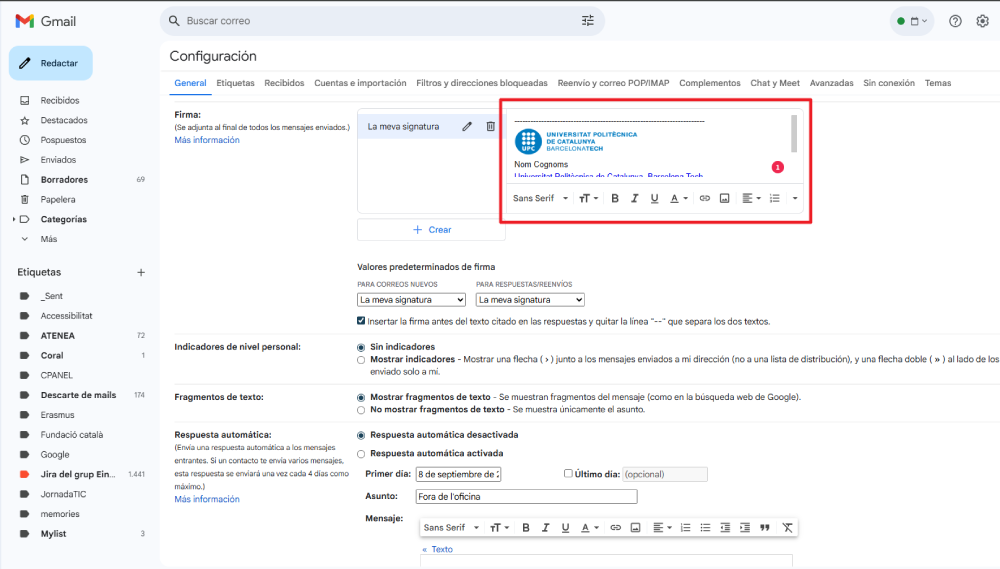Open Filtros y direcciones bloqueadas tab
The image size is (1000, 569).
click(x=481, y=83)
